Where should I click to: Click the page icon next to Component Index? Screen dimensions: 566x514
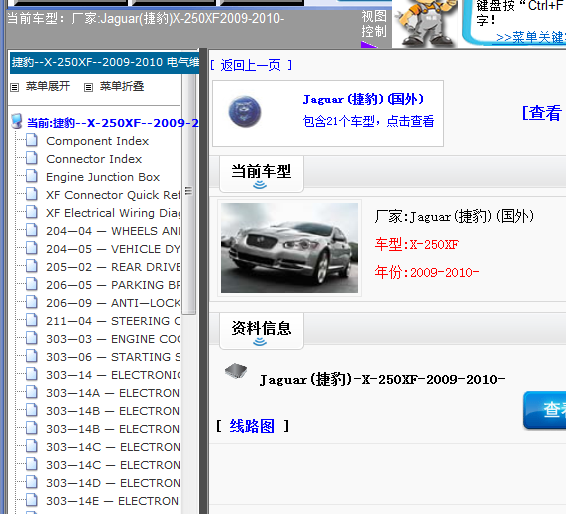coord(32,140)
